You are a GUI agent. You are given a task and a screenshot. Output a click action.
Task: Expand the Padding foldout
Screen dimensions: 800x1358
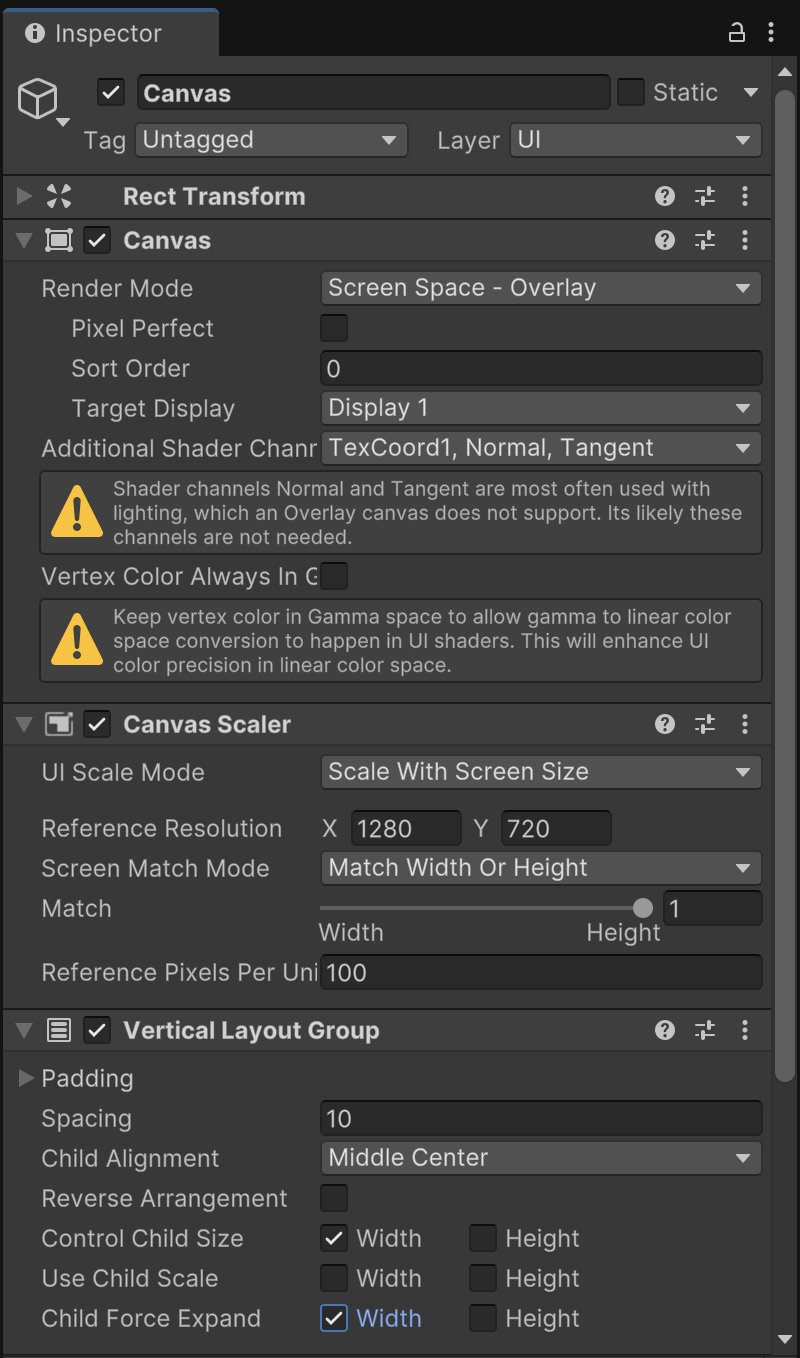point(27,1078)
